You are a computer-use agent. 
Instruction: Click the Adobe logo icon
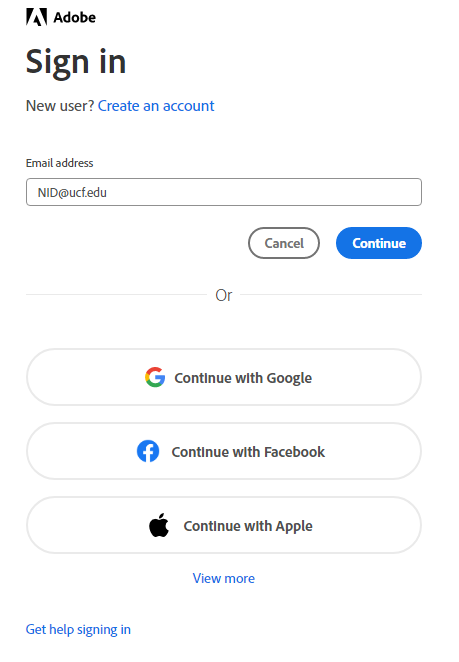pyautogui.click(x=36, y=17)
